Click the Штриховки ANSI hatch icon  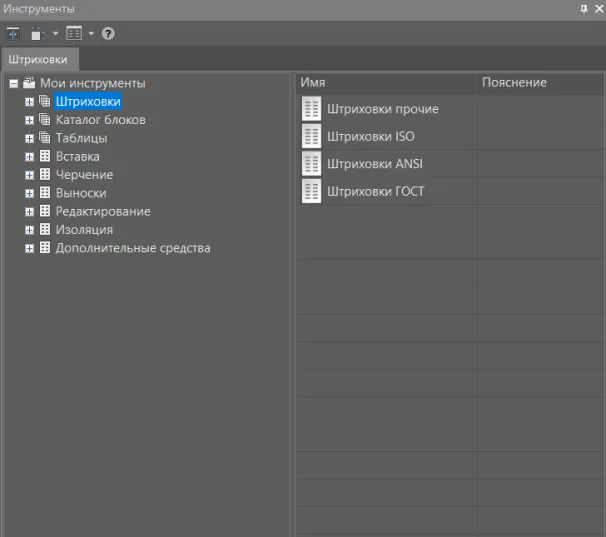click(x=311, y=164)
